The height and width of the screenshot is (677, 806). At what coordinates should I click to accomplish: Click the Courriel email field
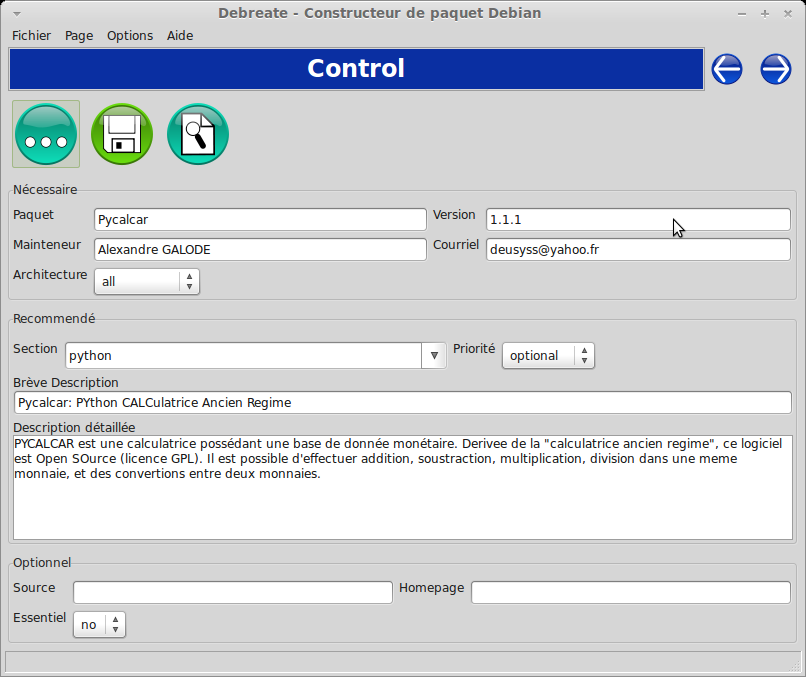pyautogui.click(x=638, y=250)
